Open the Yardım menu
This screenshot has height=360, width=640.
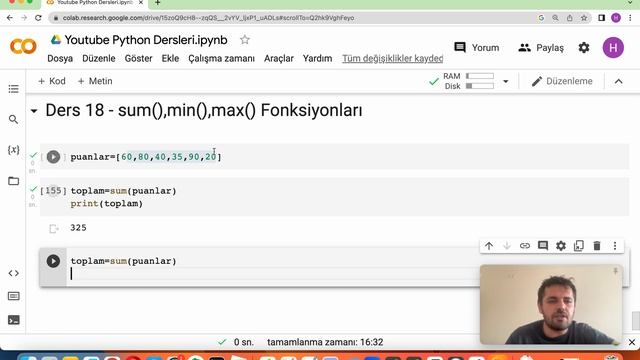tap(317, 58)
